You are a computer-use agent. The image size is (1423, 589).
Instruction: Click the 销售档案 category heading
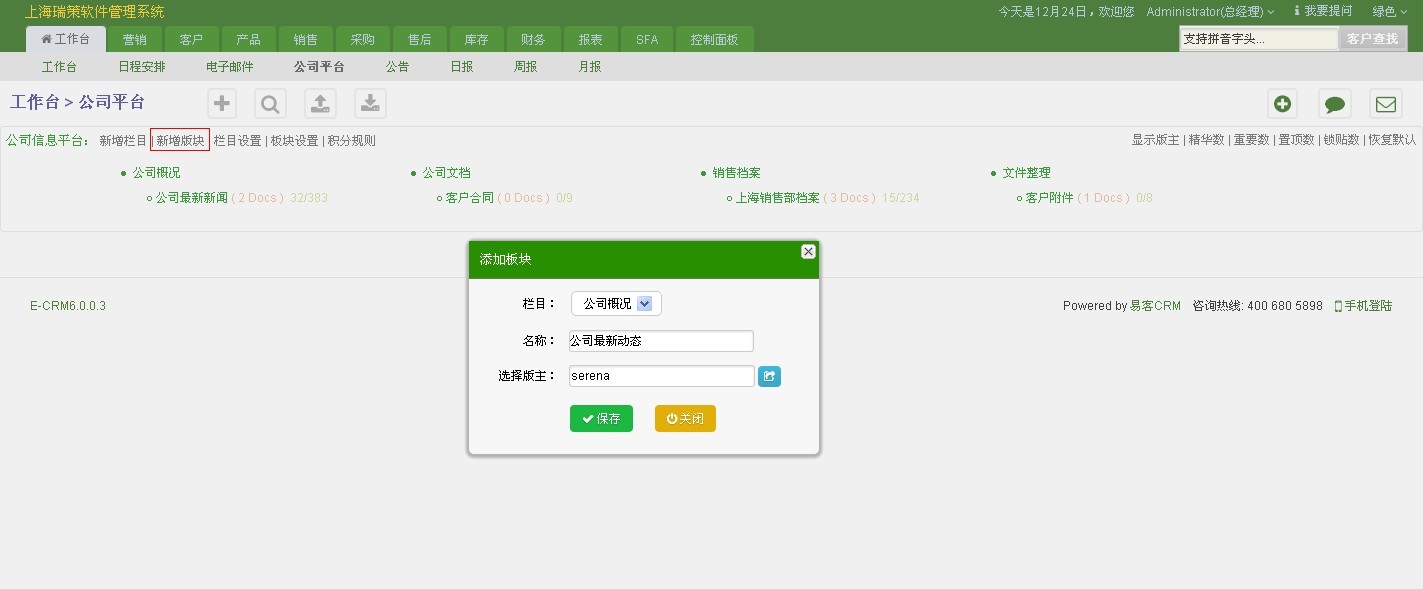pyautogui.click(x=736, y=173)
